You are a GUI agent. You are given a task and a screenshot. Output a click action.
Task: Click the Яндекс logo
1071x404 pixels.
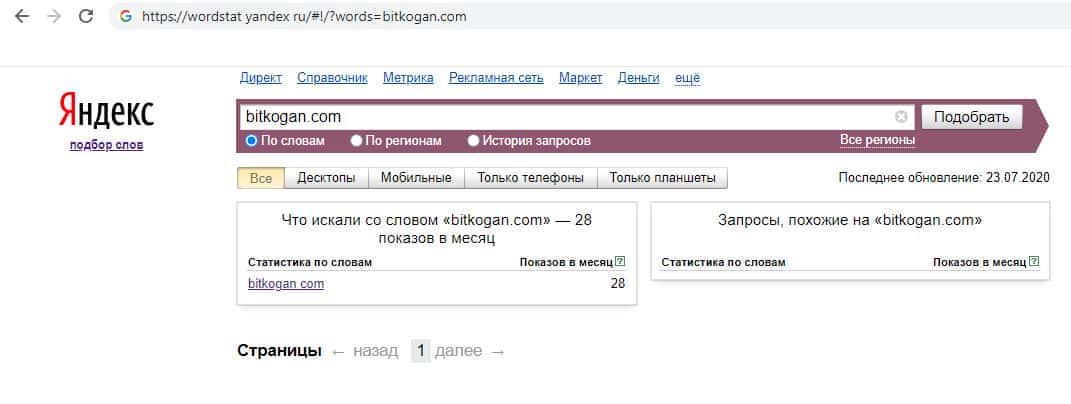coord(106,111)
